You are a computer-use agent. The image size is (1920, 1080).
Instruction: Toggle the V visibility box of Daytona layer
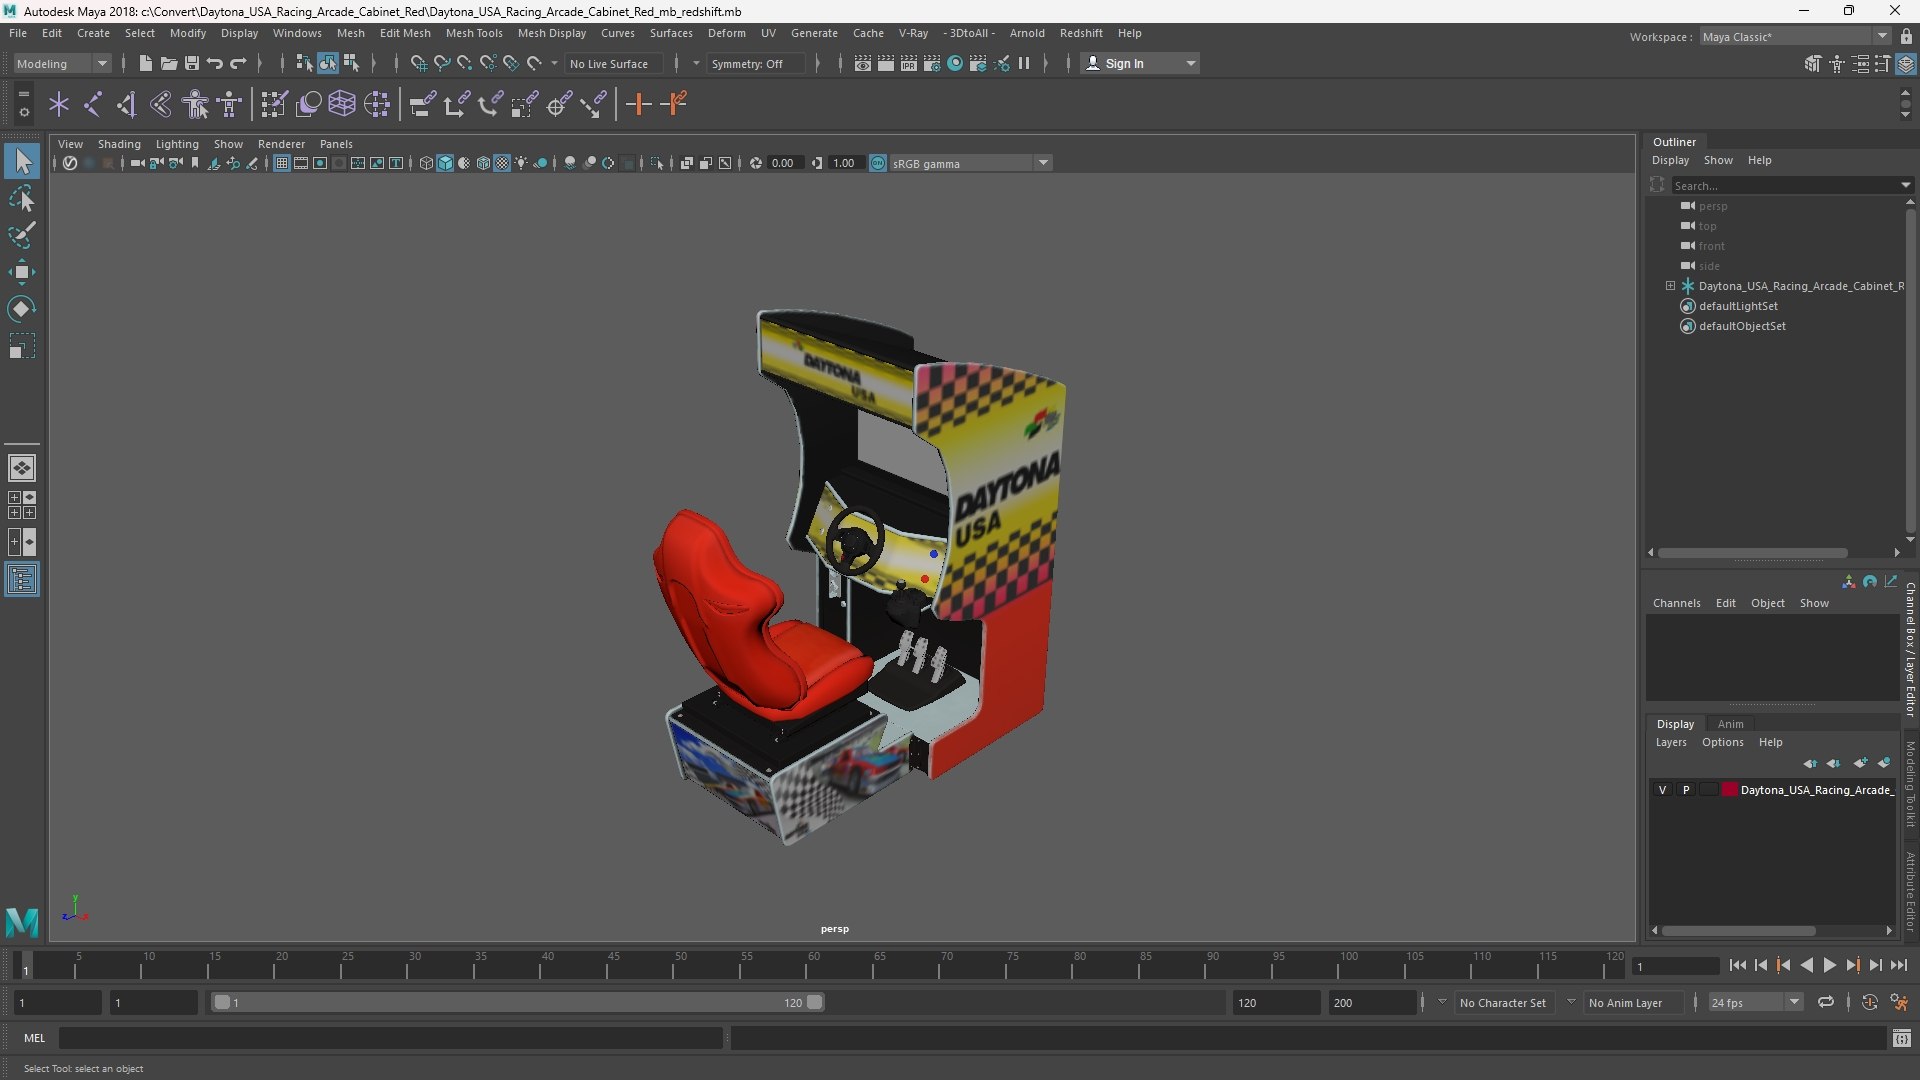tap(1663, 790)
